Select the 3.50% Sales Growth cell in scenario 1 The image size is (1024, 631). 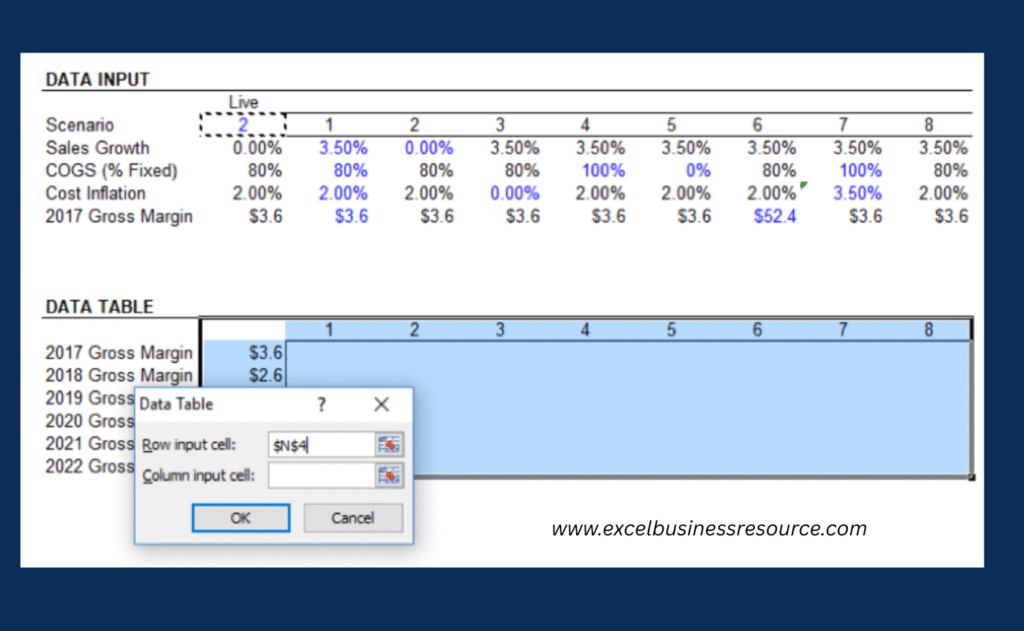pos(344,147)
